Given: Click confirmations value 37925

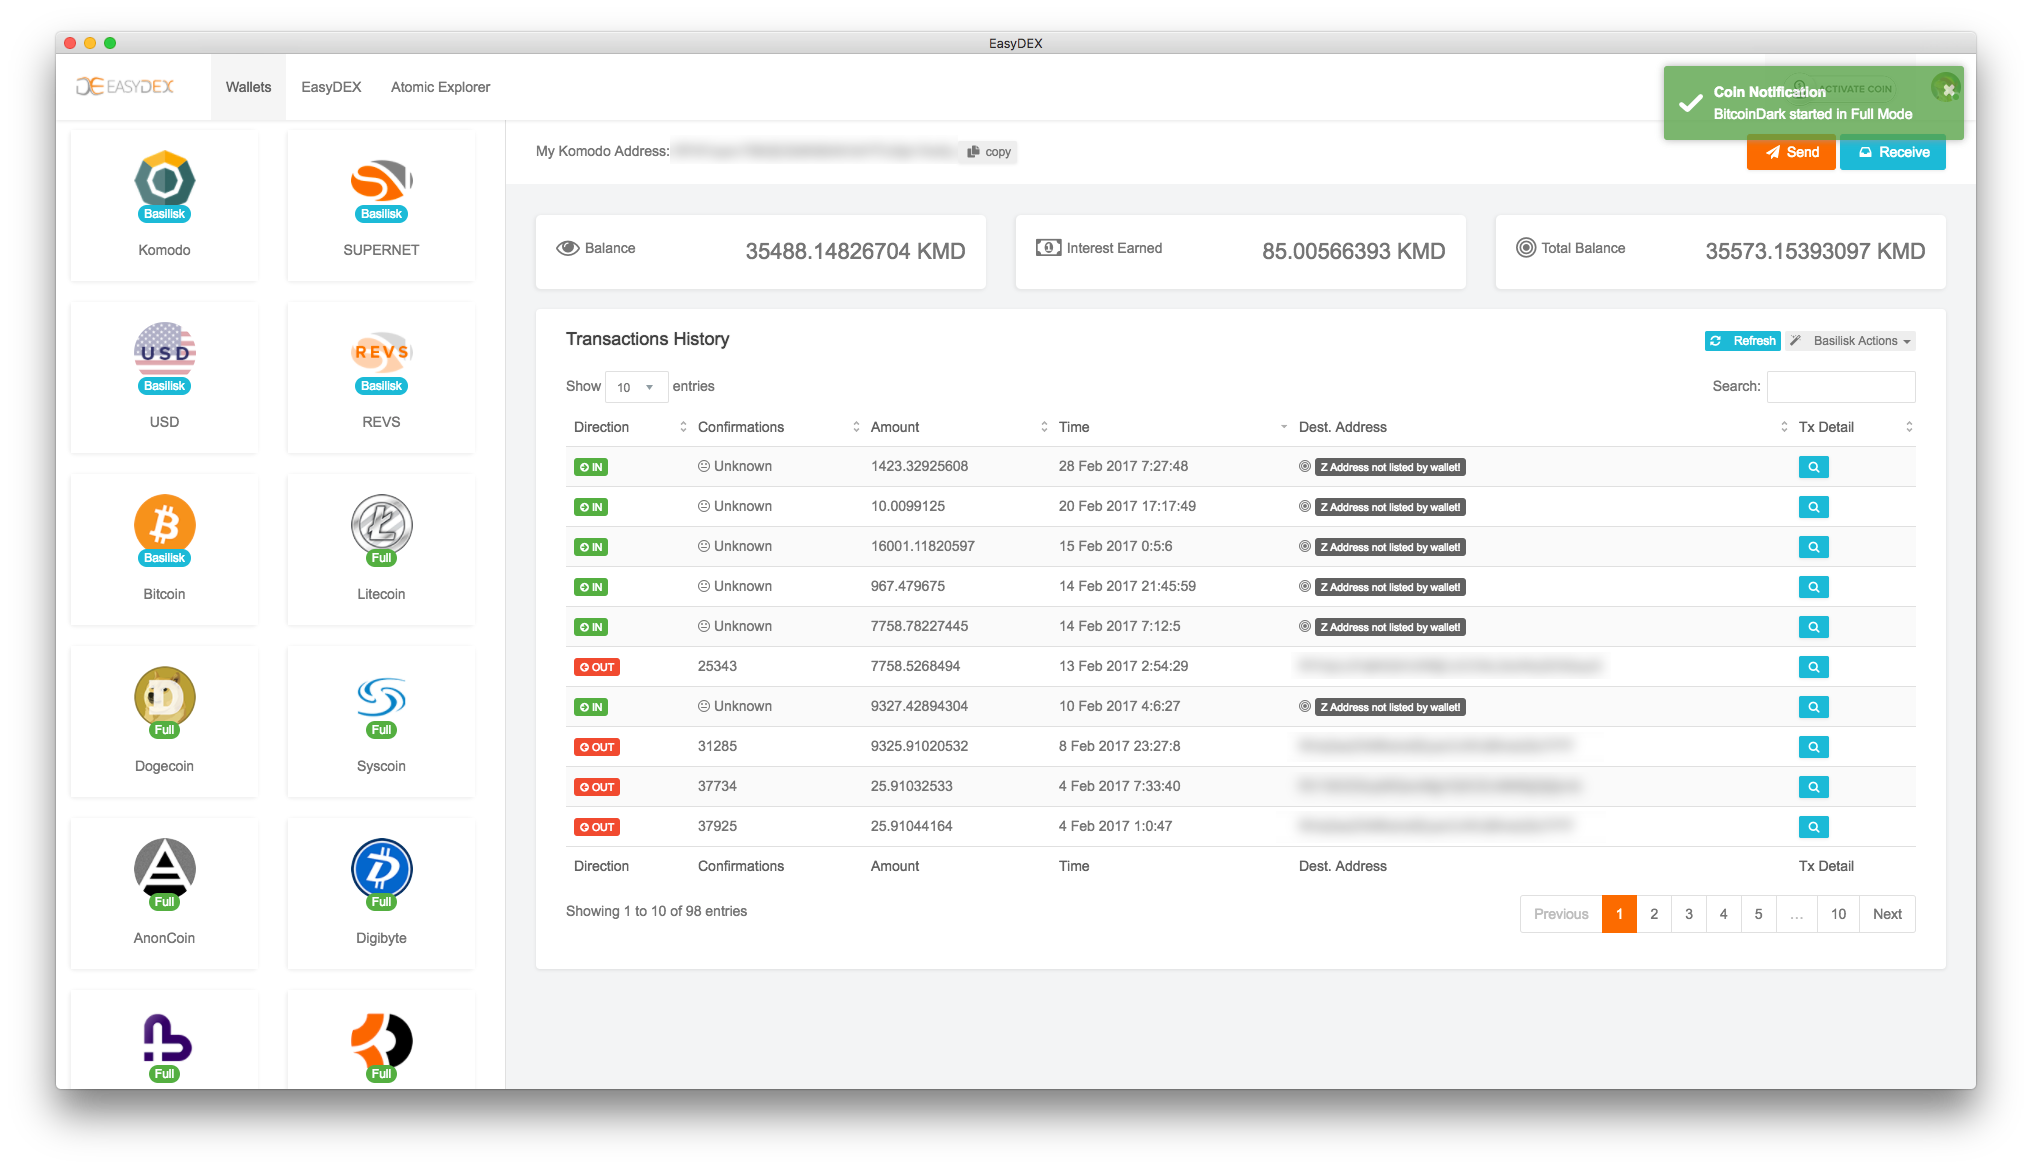Looking at the screenshot, I should (x=717, y=827).
